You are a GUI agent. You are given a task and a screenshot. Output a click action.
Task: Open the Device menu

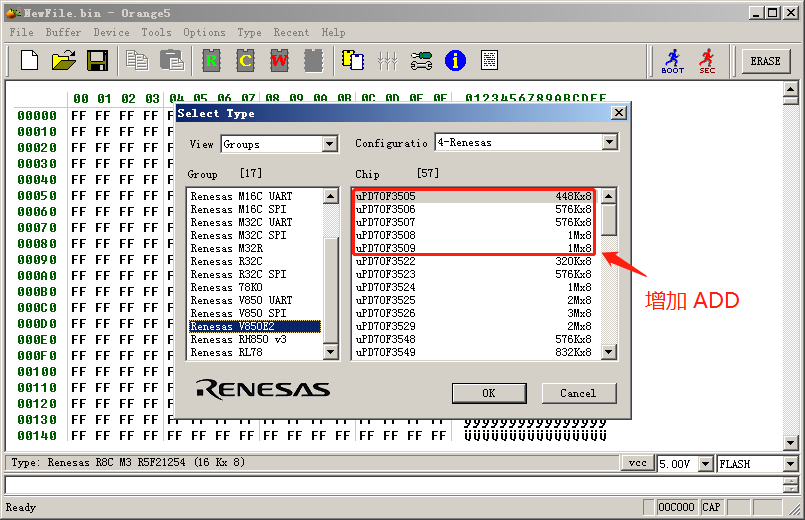click(x=111, y=32)
